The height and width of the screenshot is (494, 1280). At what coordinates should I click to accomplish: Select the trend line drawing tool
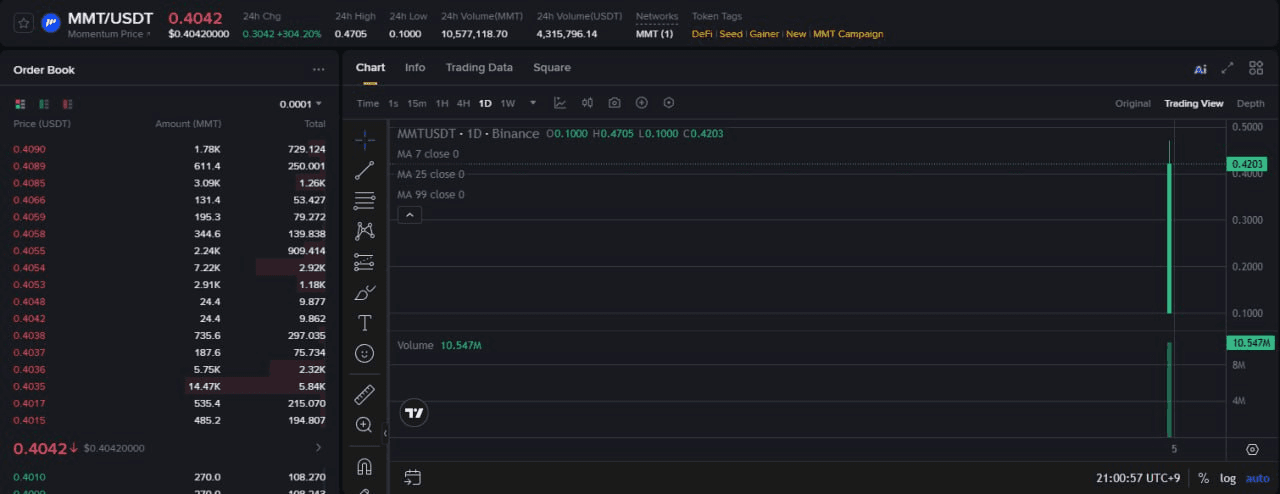coord(365,170)
